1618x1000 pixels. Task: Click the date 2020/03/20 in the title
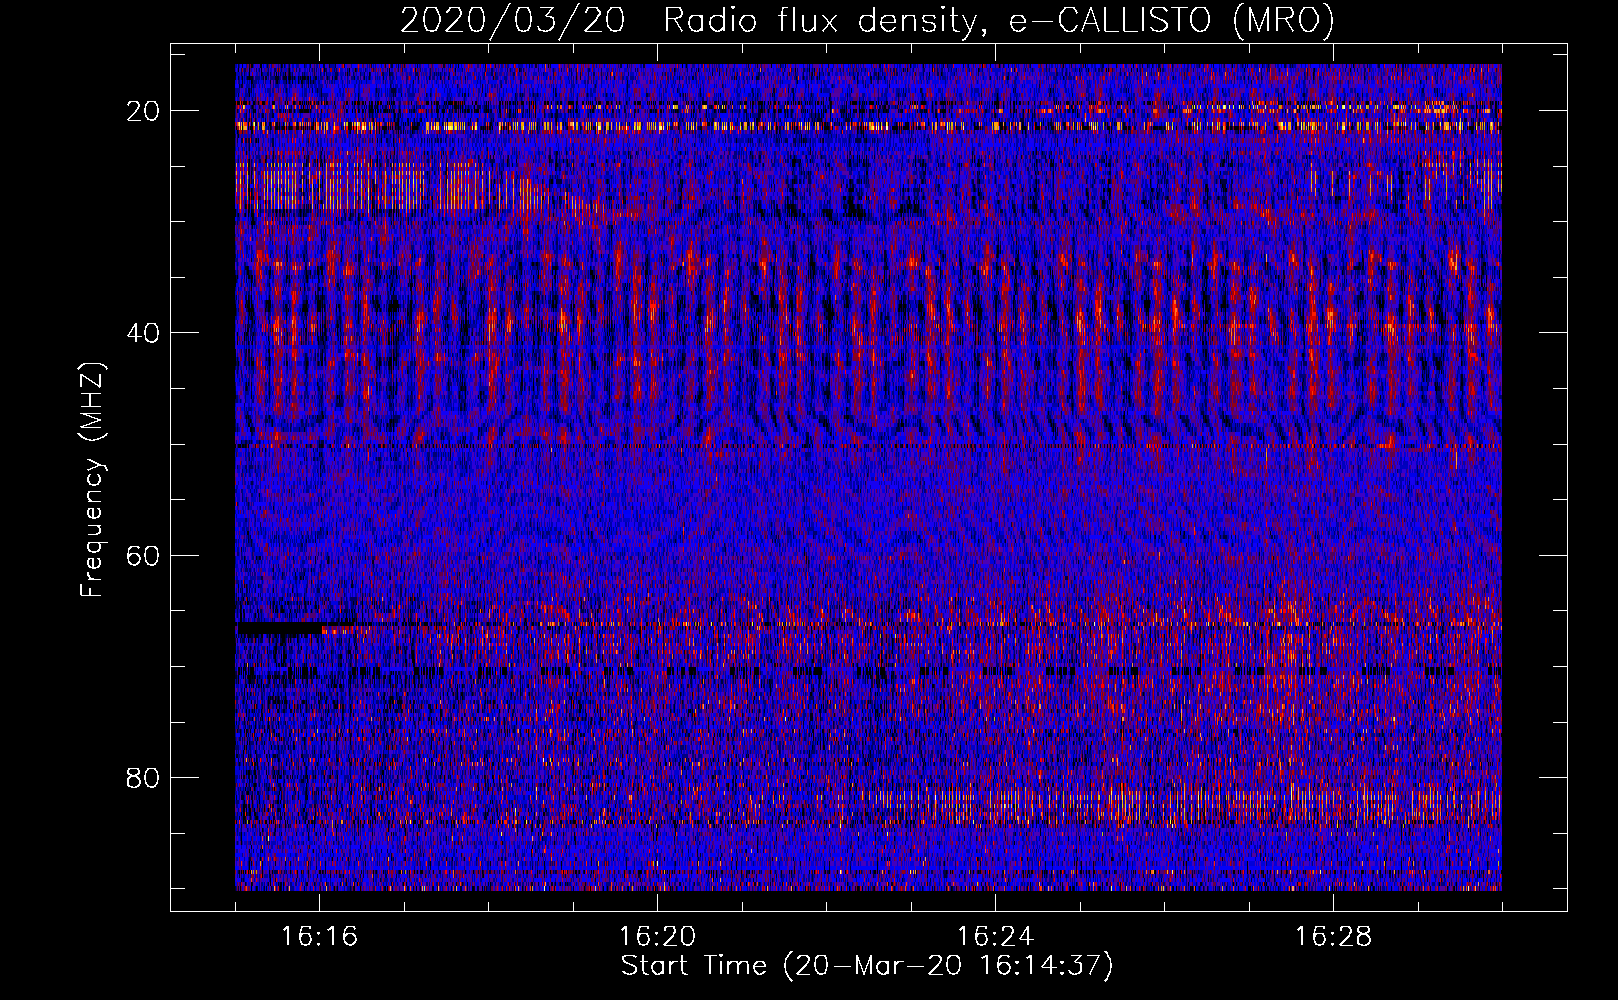click(x=512, y=20)
